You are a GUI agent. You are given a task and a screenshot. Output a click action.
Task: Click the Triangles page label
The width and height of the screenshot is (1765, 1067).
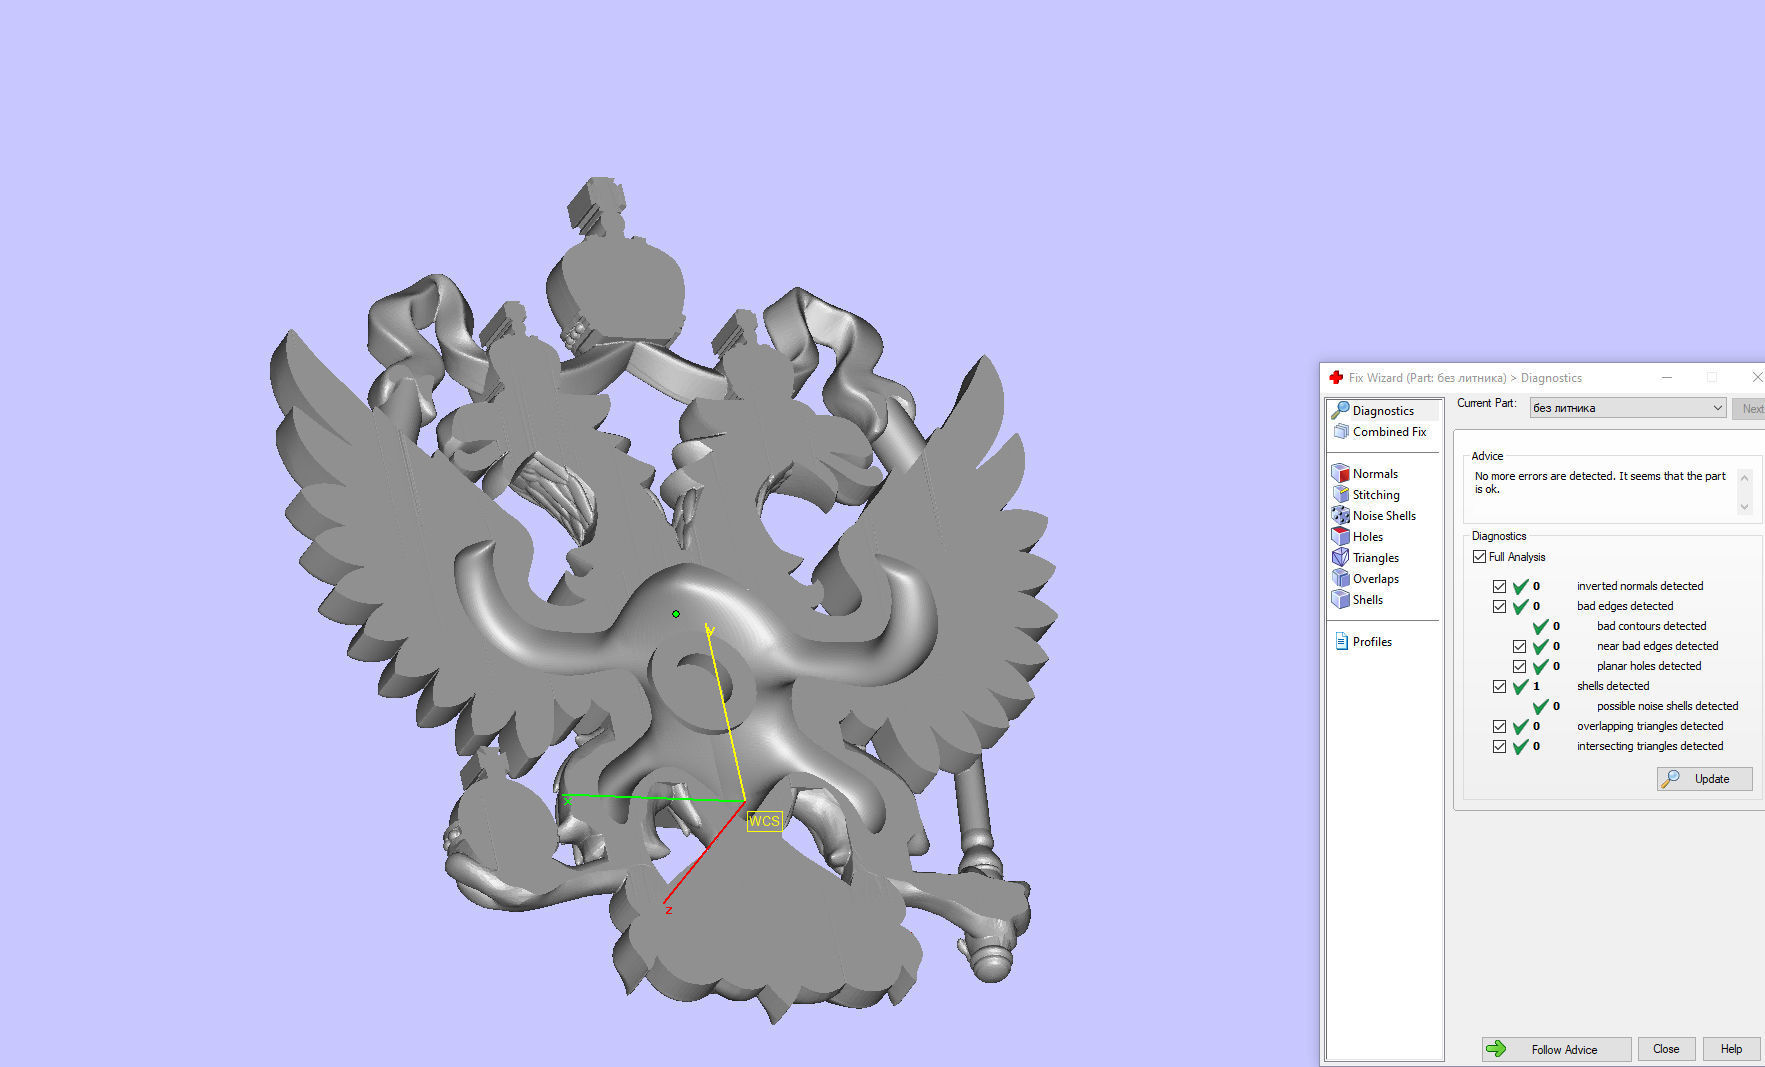click(x=1376, y=557)
